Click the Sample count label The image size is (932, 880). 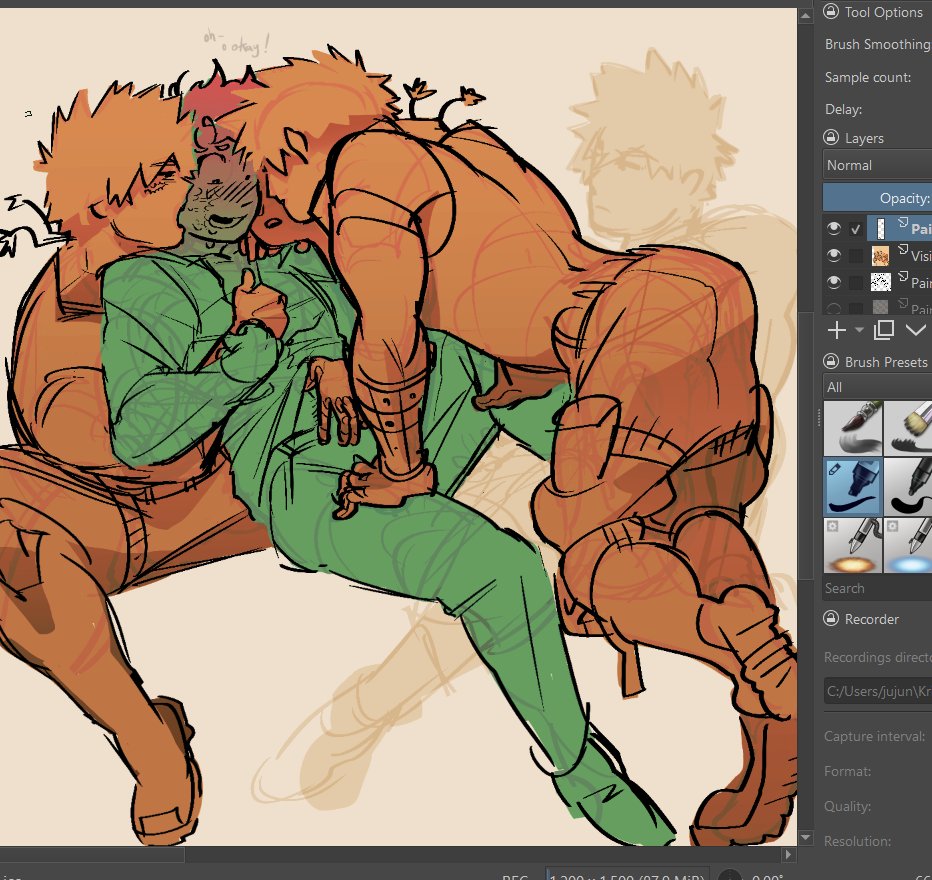868,77
